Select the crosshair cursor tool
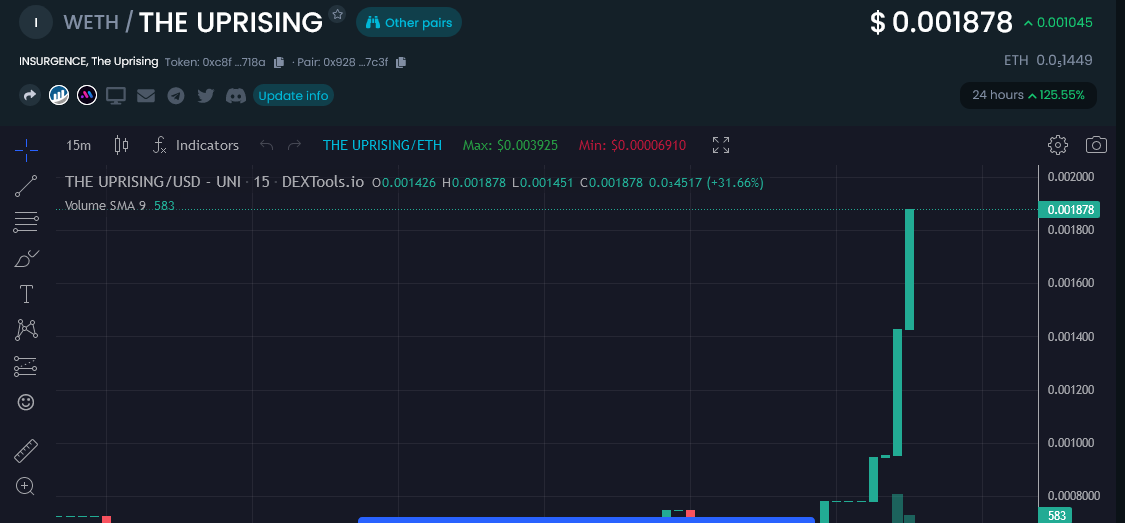Screen dimensions: 1125x523 (27, 150)
